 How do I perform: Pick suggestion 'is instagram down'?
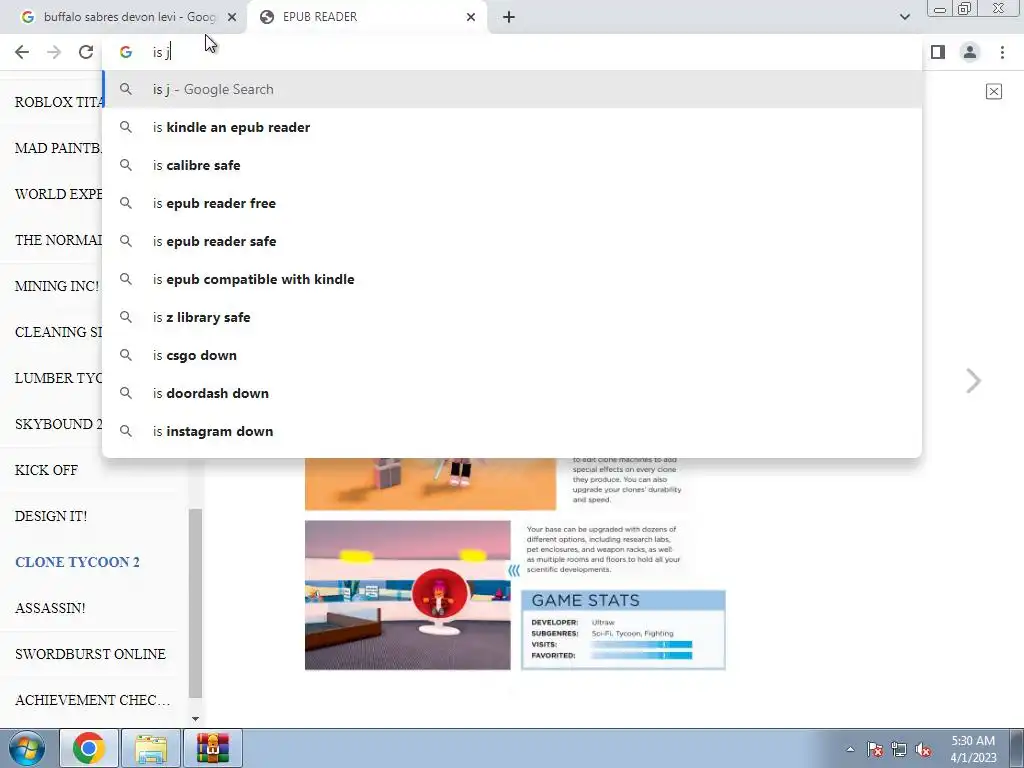point(512,431)
